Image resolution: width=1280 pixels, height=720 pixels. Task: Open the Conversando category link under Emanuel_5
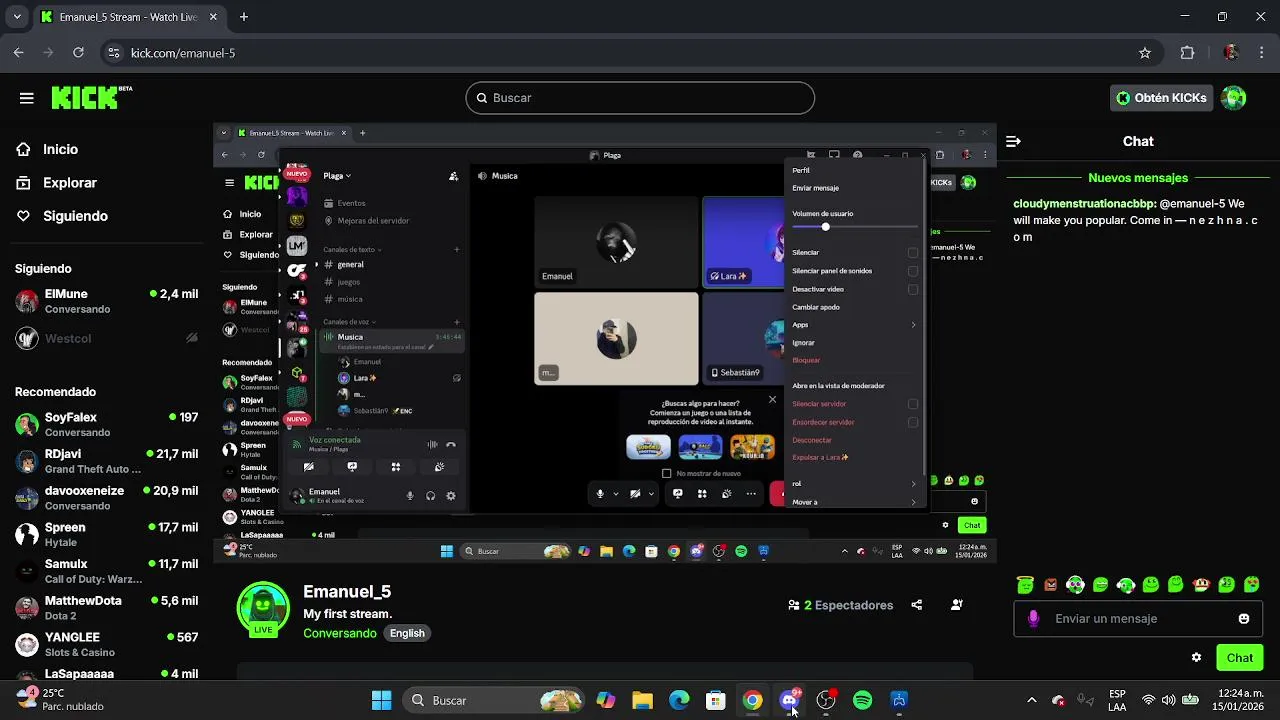point(340,633)
